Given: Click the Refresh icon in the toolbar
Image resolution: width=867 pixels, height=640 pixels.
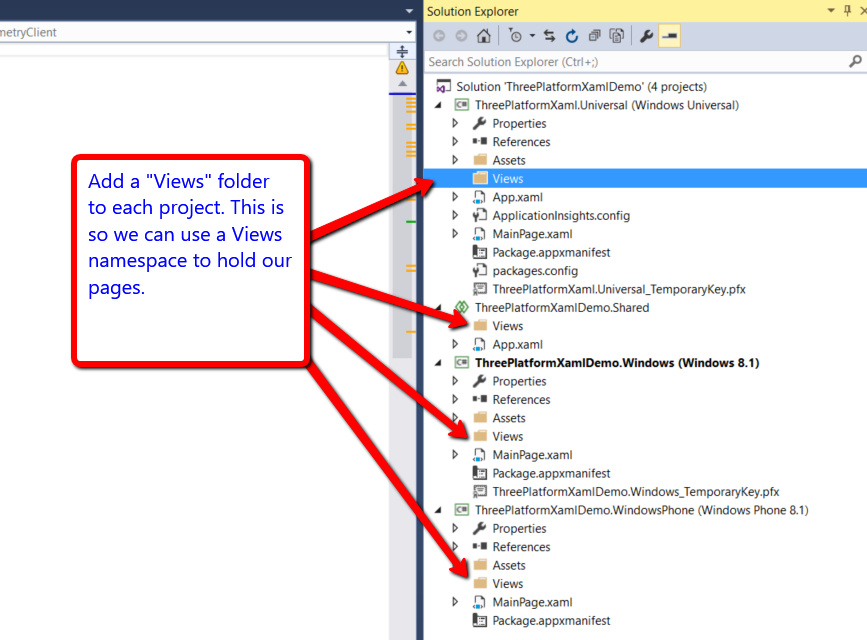Looking at the screenshot, I should pos(571,36).
